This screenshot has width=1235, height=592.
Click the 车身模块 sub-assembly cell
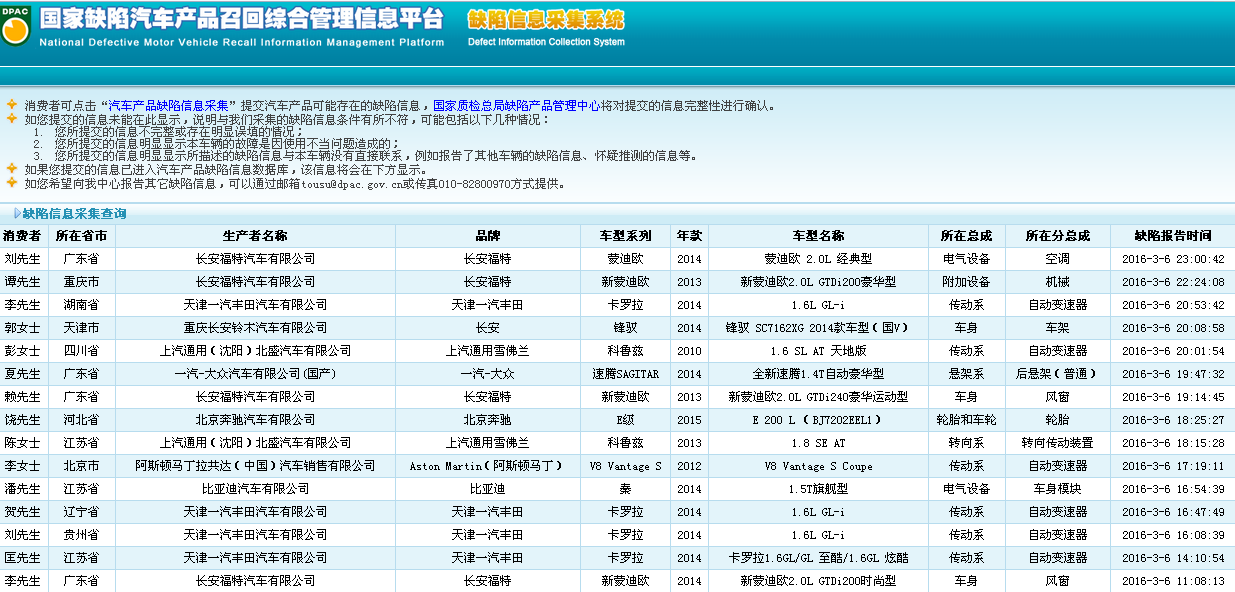1058,489
